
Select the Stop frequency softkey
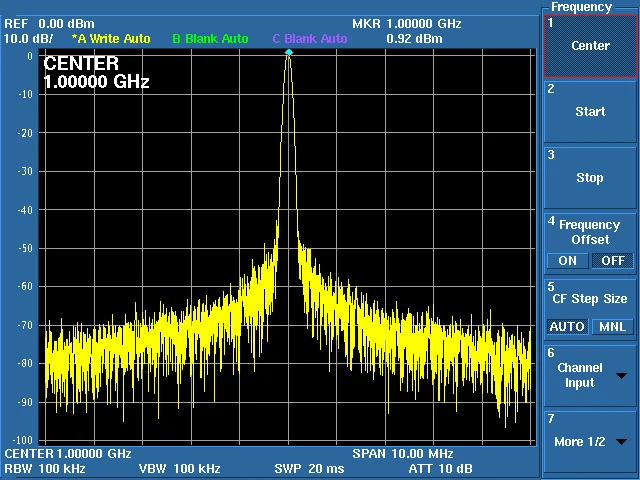click(590, 178)
